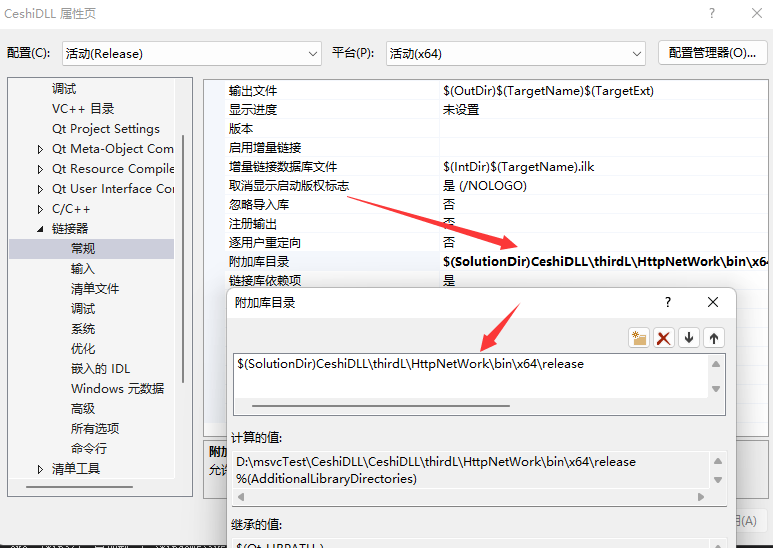Click left tree vertical scrollbar
The height and width of the screenshot is (548, 773).
183,259
